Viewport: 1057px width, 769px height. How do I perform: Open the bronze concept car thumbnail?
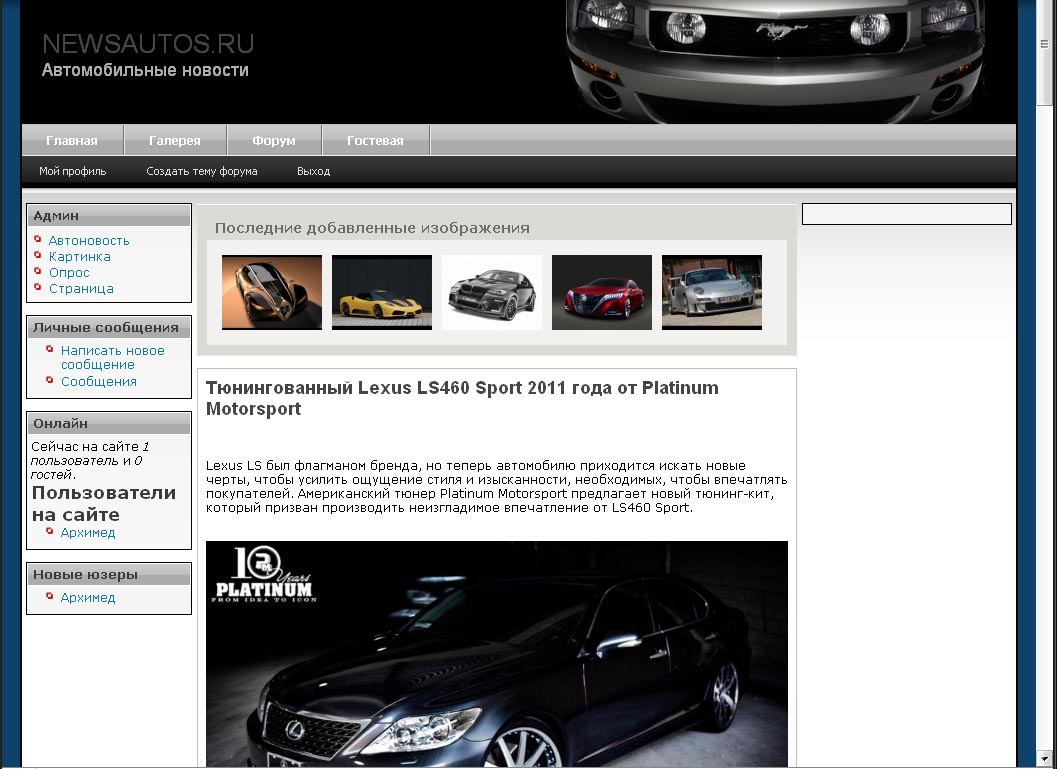272,292
